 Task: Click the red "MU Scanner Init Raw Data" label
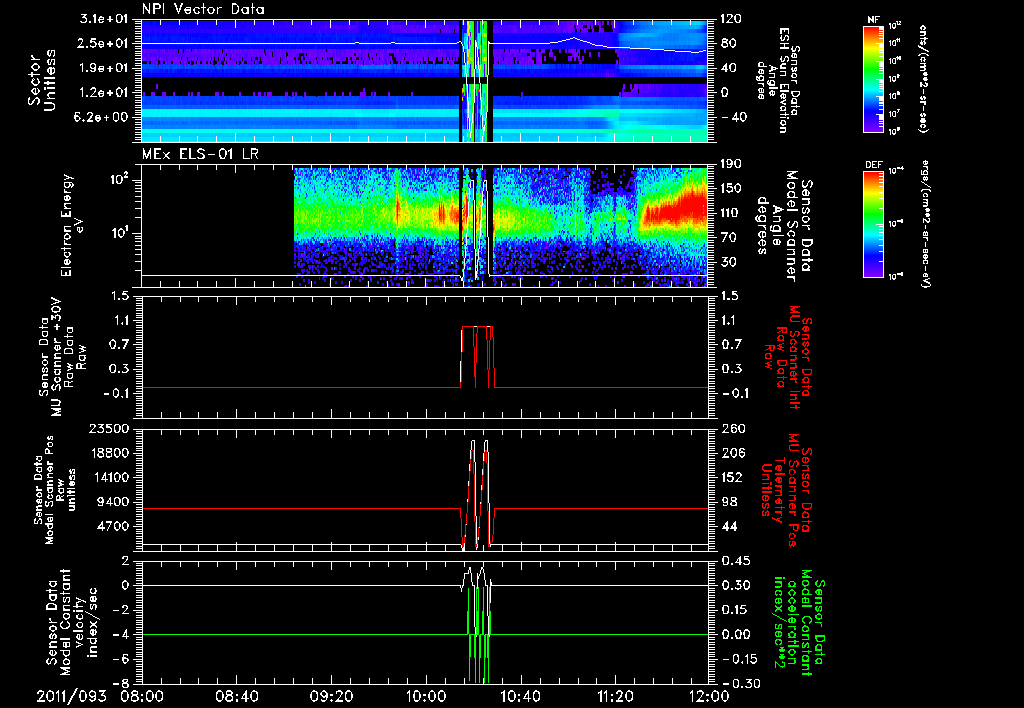click(788, 358)
